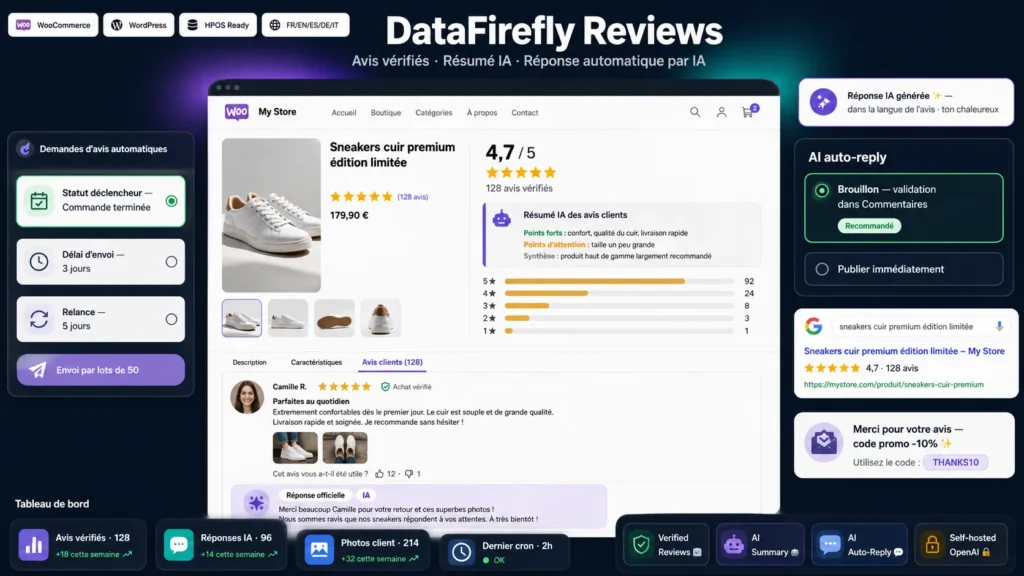The image size is (1024, 576).
Task: Click the Recommandé badge
Action: click(869, 226)
